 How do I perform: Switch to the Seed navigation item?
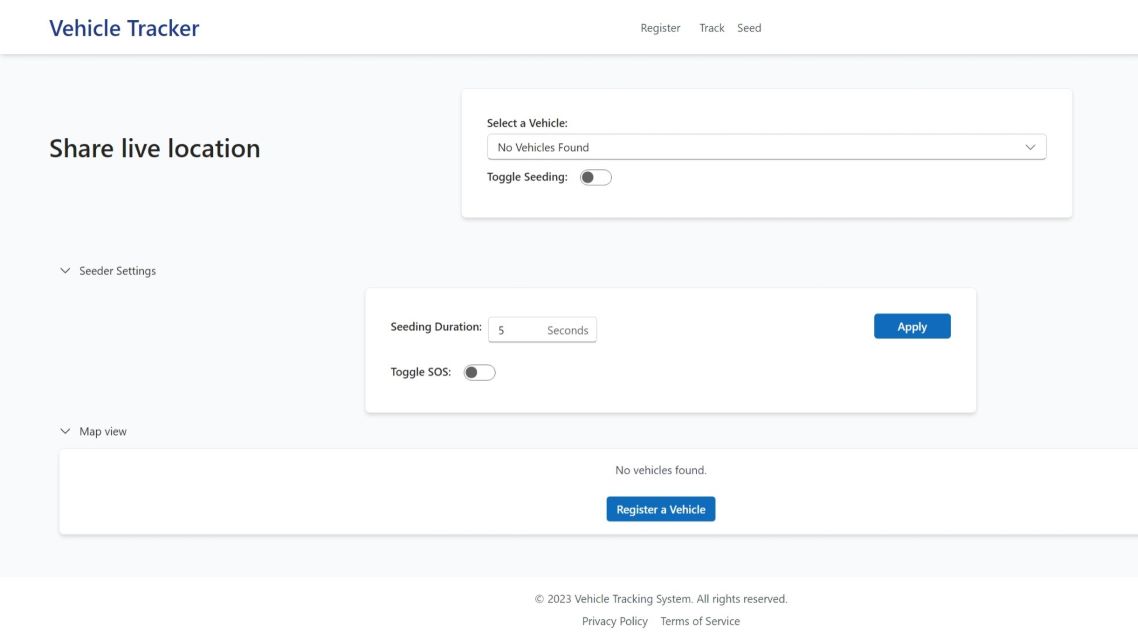pyautogui.click(x=749, y=28)
